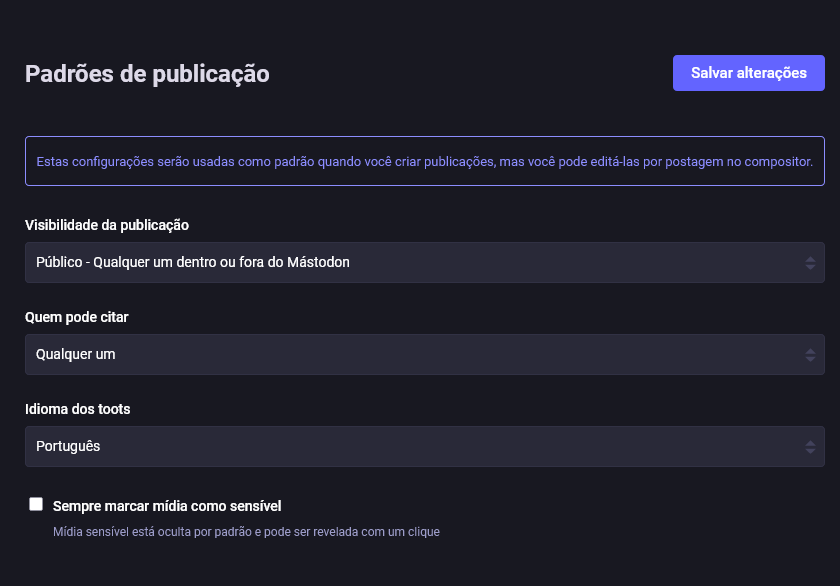Click the word 'compositor' in the notice
Image resolution: width=840 pixels, height=586 pixels.
pos(779,161)
